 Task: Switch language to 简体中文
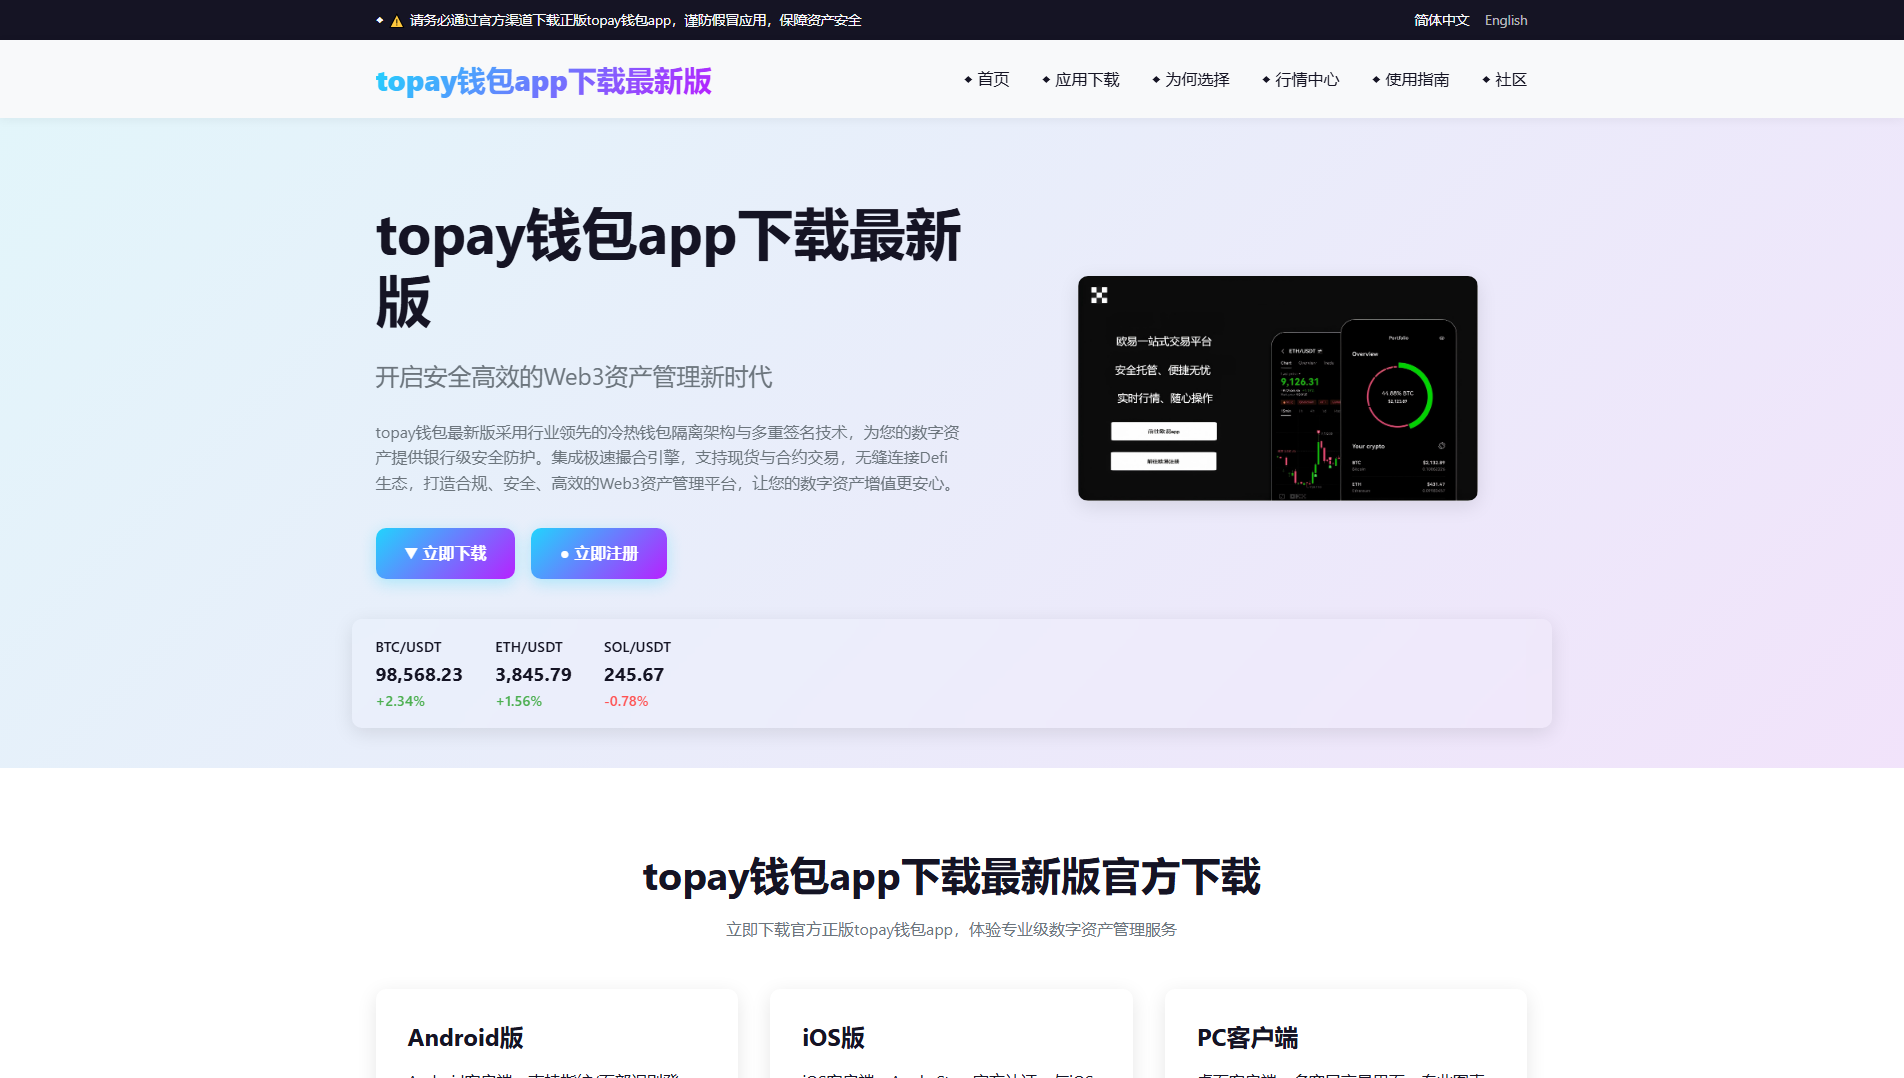[x=1441, y=20]
